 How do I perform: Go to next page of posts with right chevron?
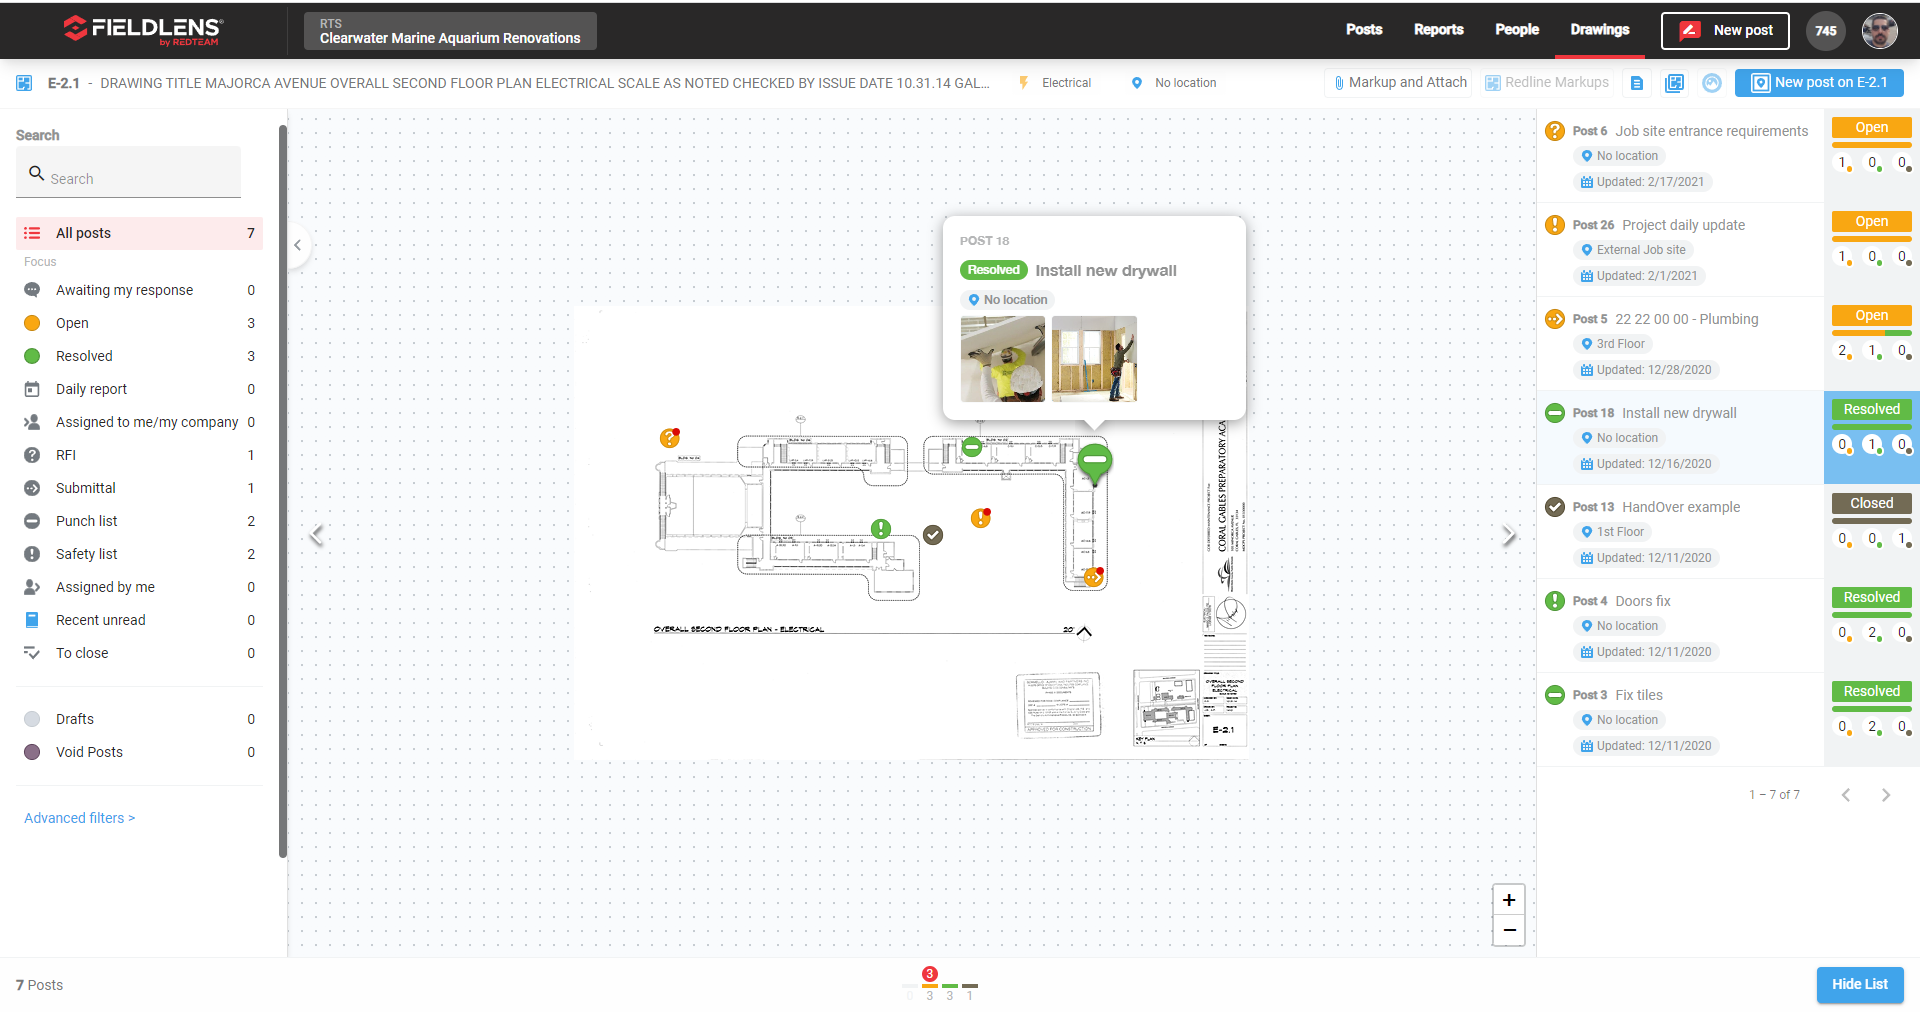[1886, 794]
